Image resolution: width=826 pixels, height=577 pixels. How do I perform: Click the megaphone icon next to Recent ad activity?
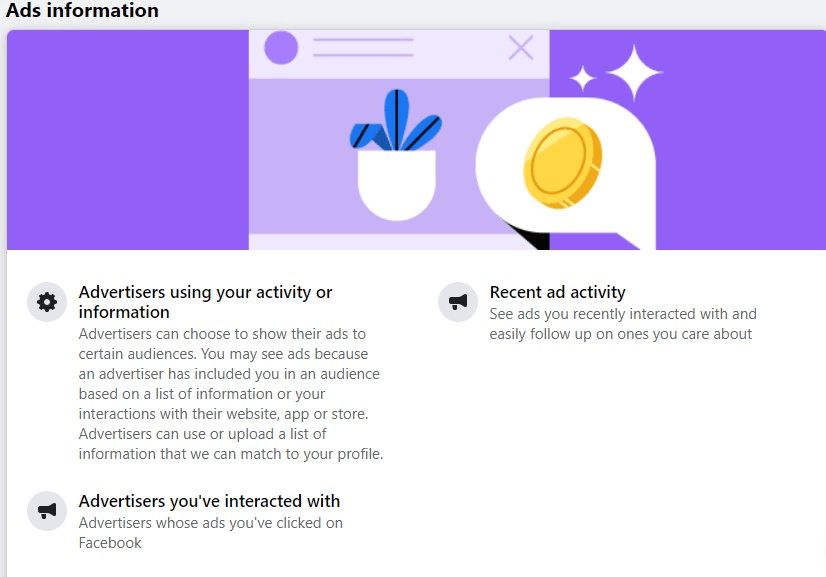click(x=458, y=302)
